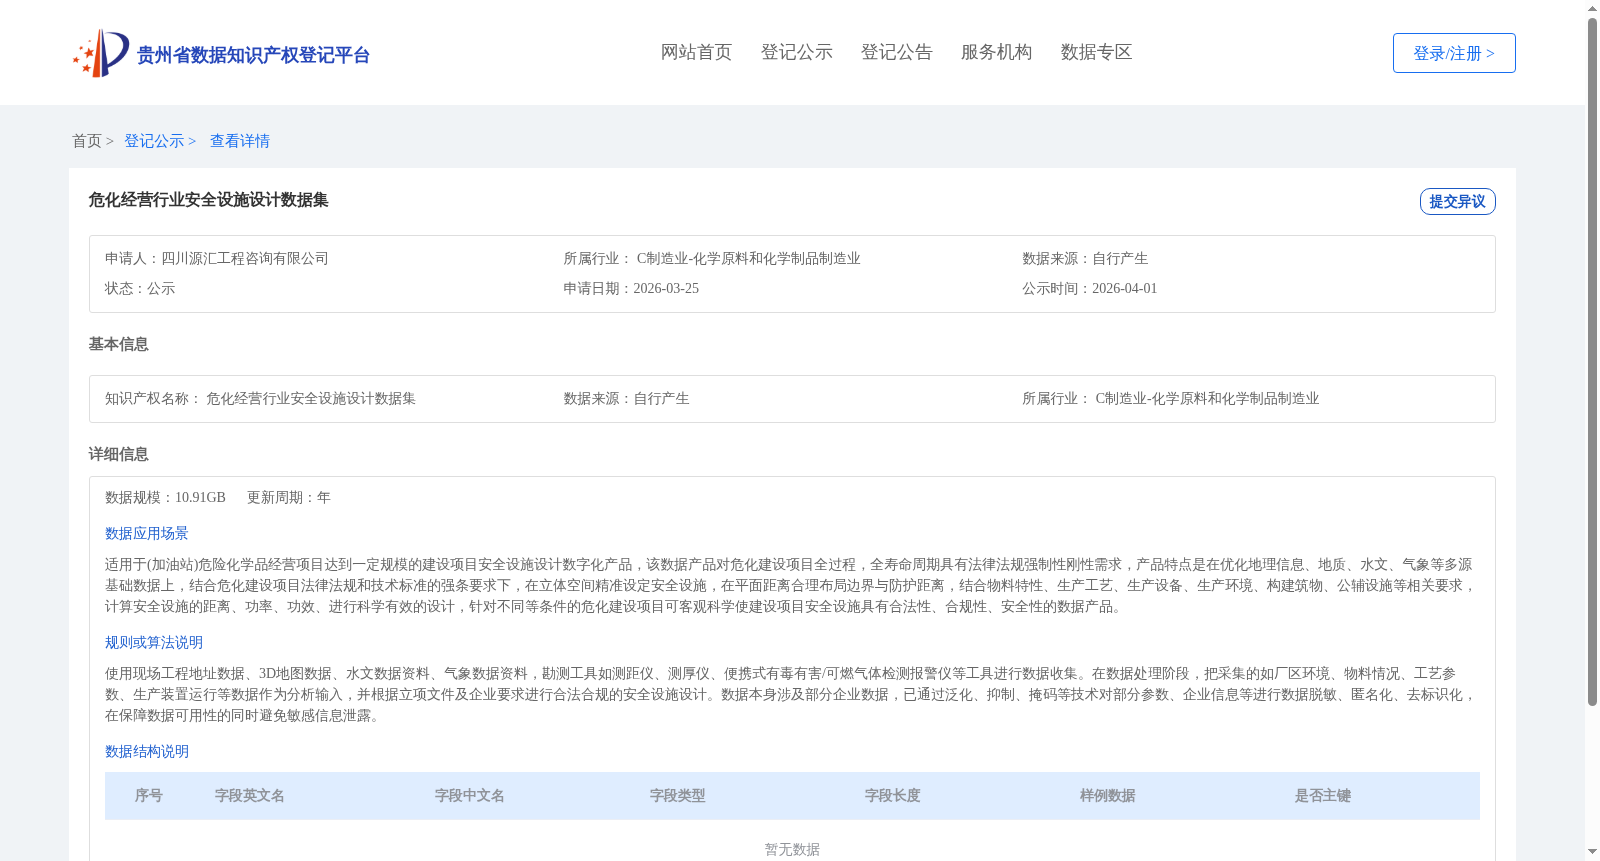
Task: Select 服务机构 in the navigation bar
Action: [x=996, y=52]
